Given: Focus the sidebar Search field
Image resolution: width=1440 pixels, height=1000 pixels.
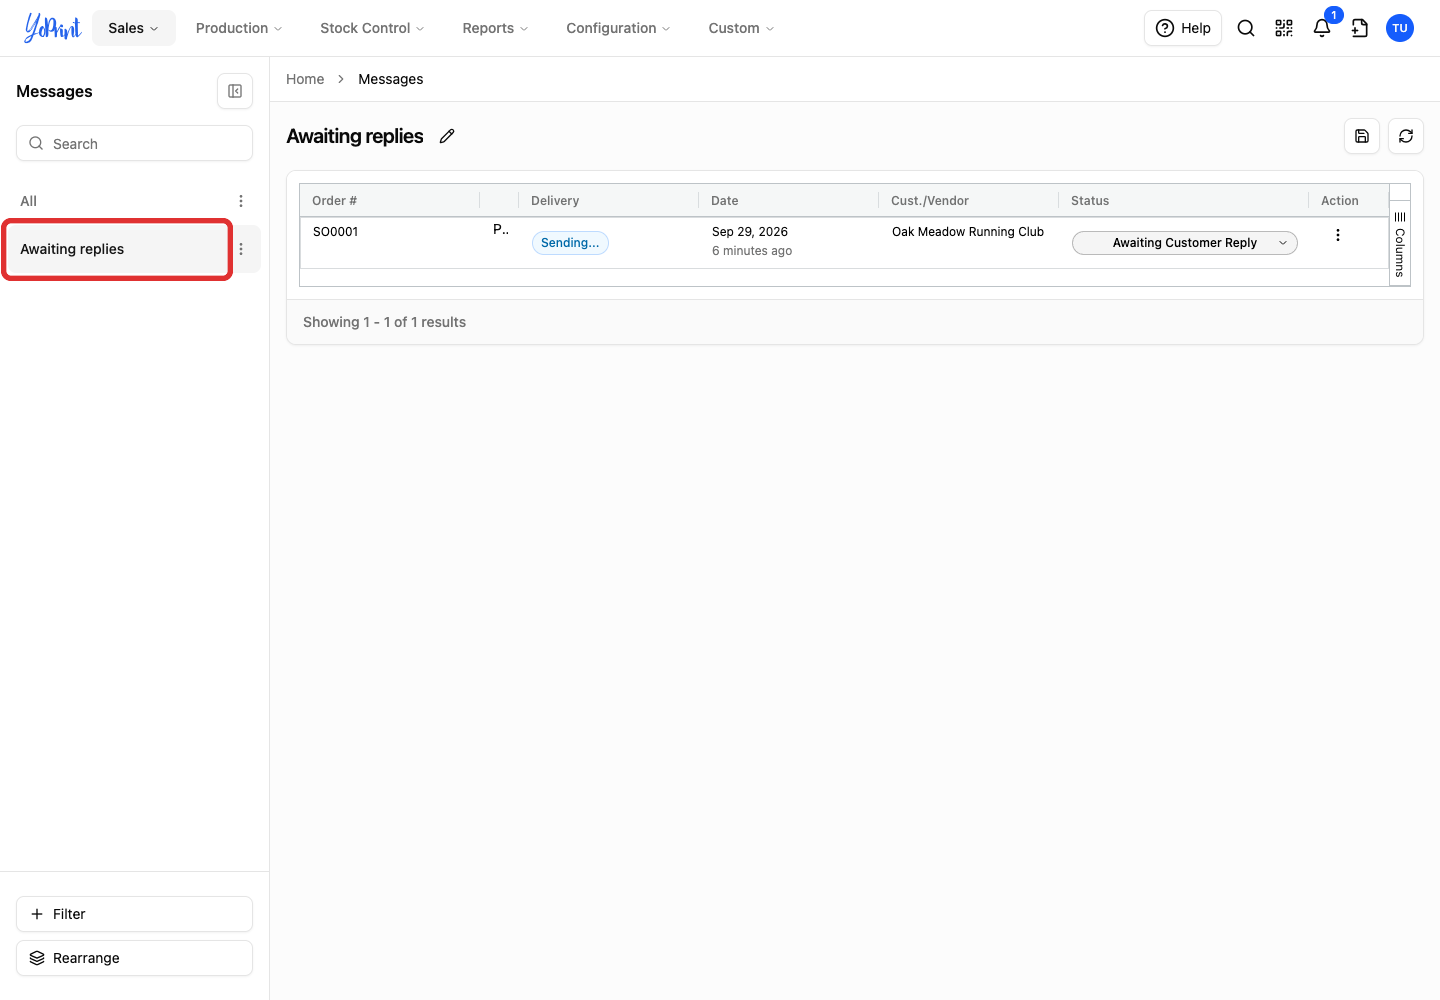Looking at the screenshot, I should (134, 143).
